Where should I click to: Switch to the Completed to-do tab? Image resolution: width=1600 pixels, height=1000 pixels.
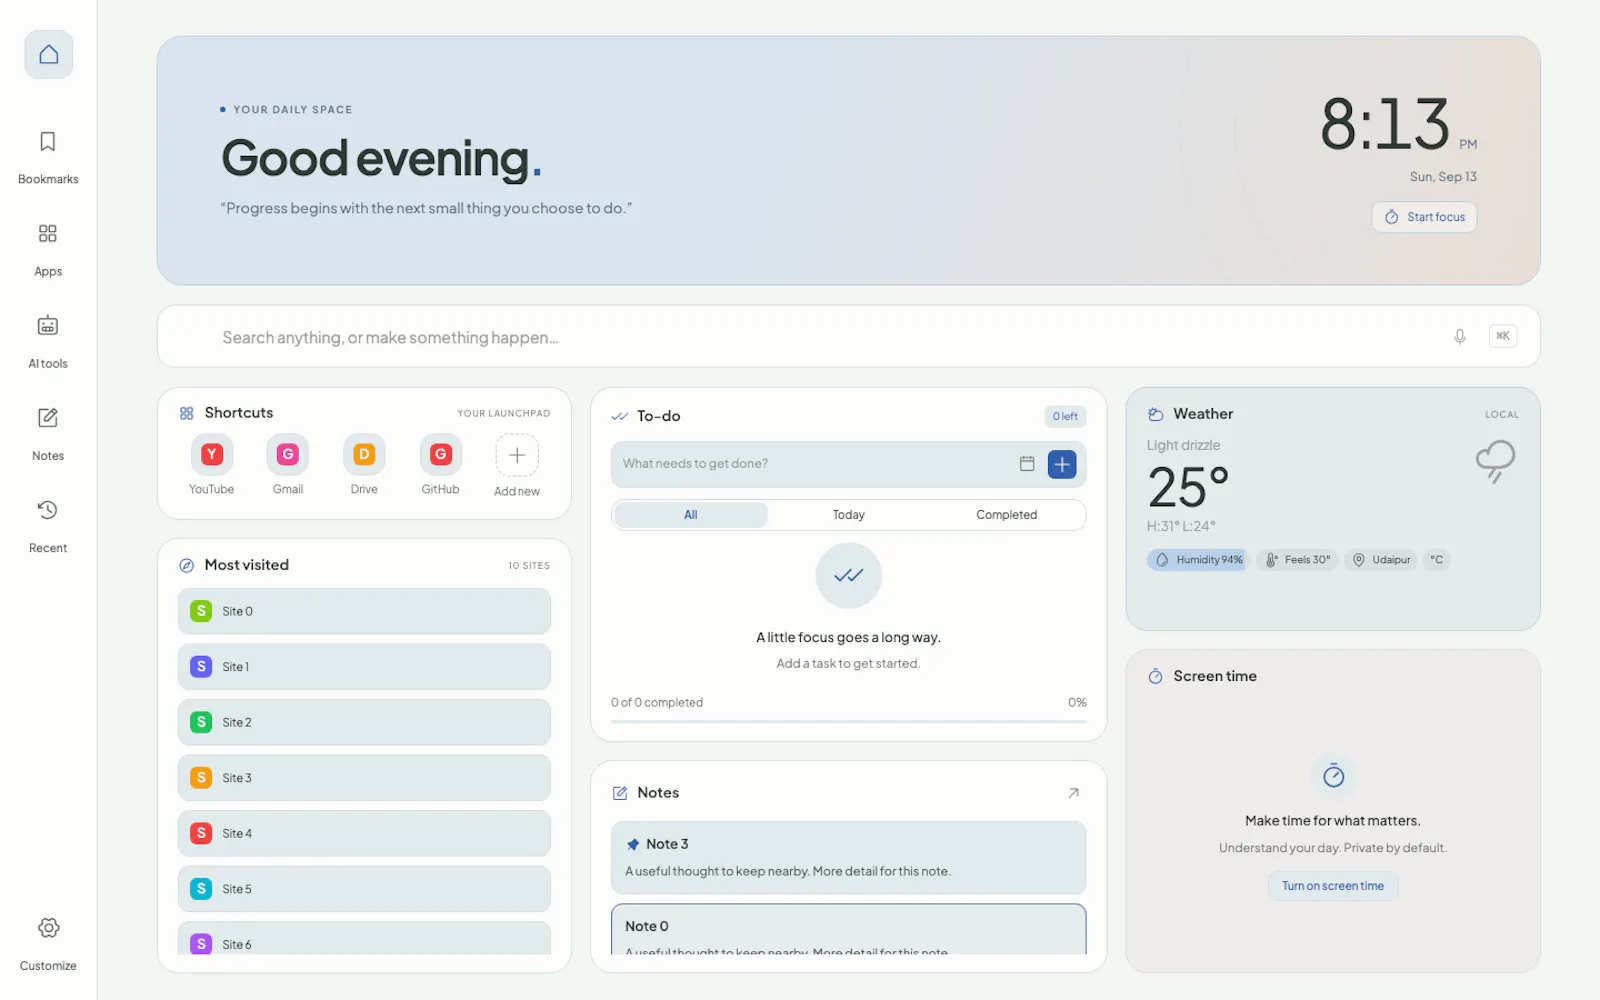[1006, 515]
